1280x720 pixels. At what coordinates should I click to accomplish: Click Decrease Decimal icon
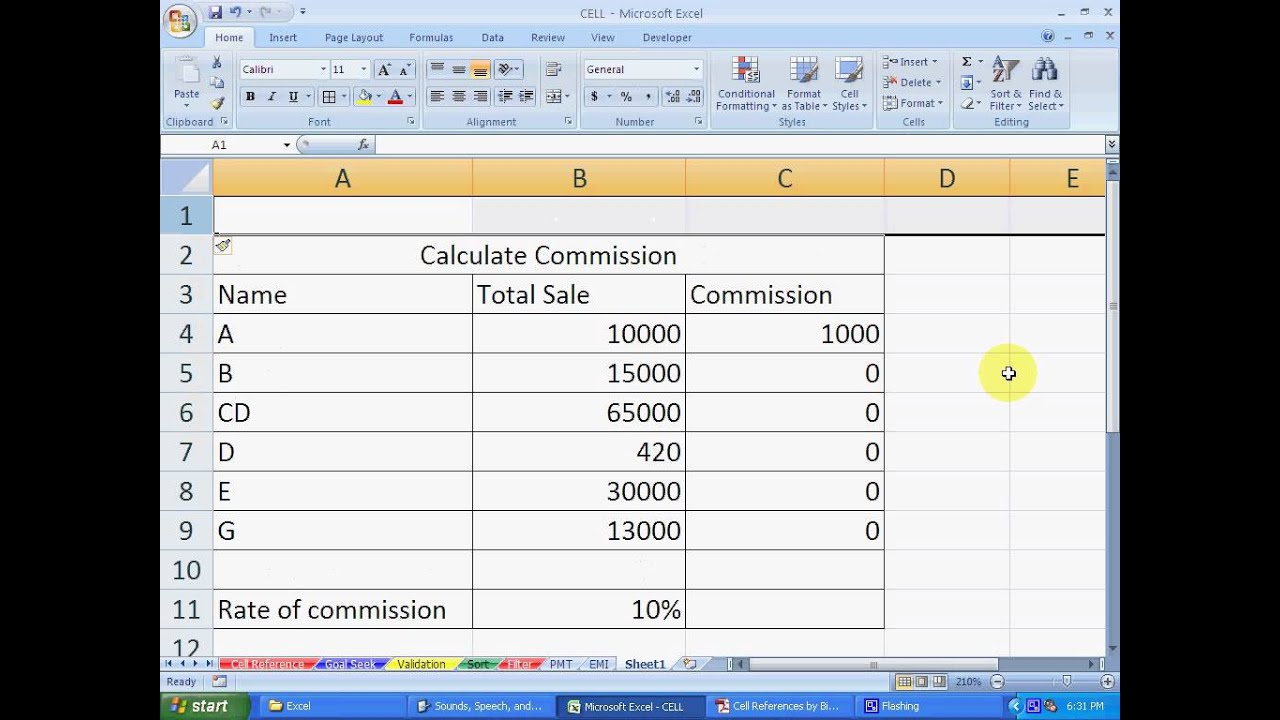pyautogui.click(x=692, y=97)
